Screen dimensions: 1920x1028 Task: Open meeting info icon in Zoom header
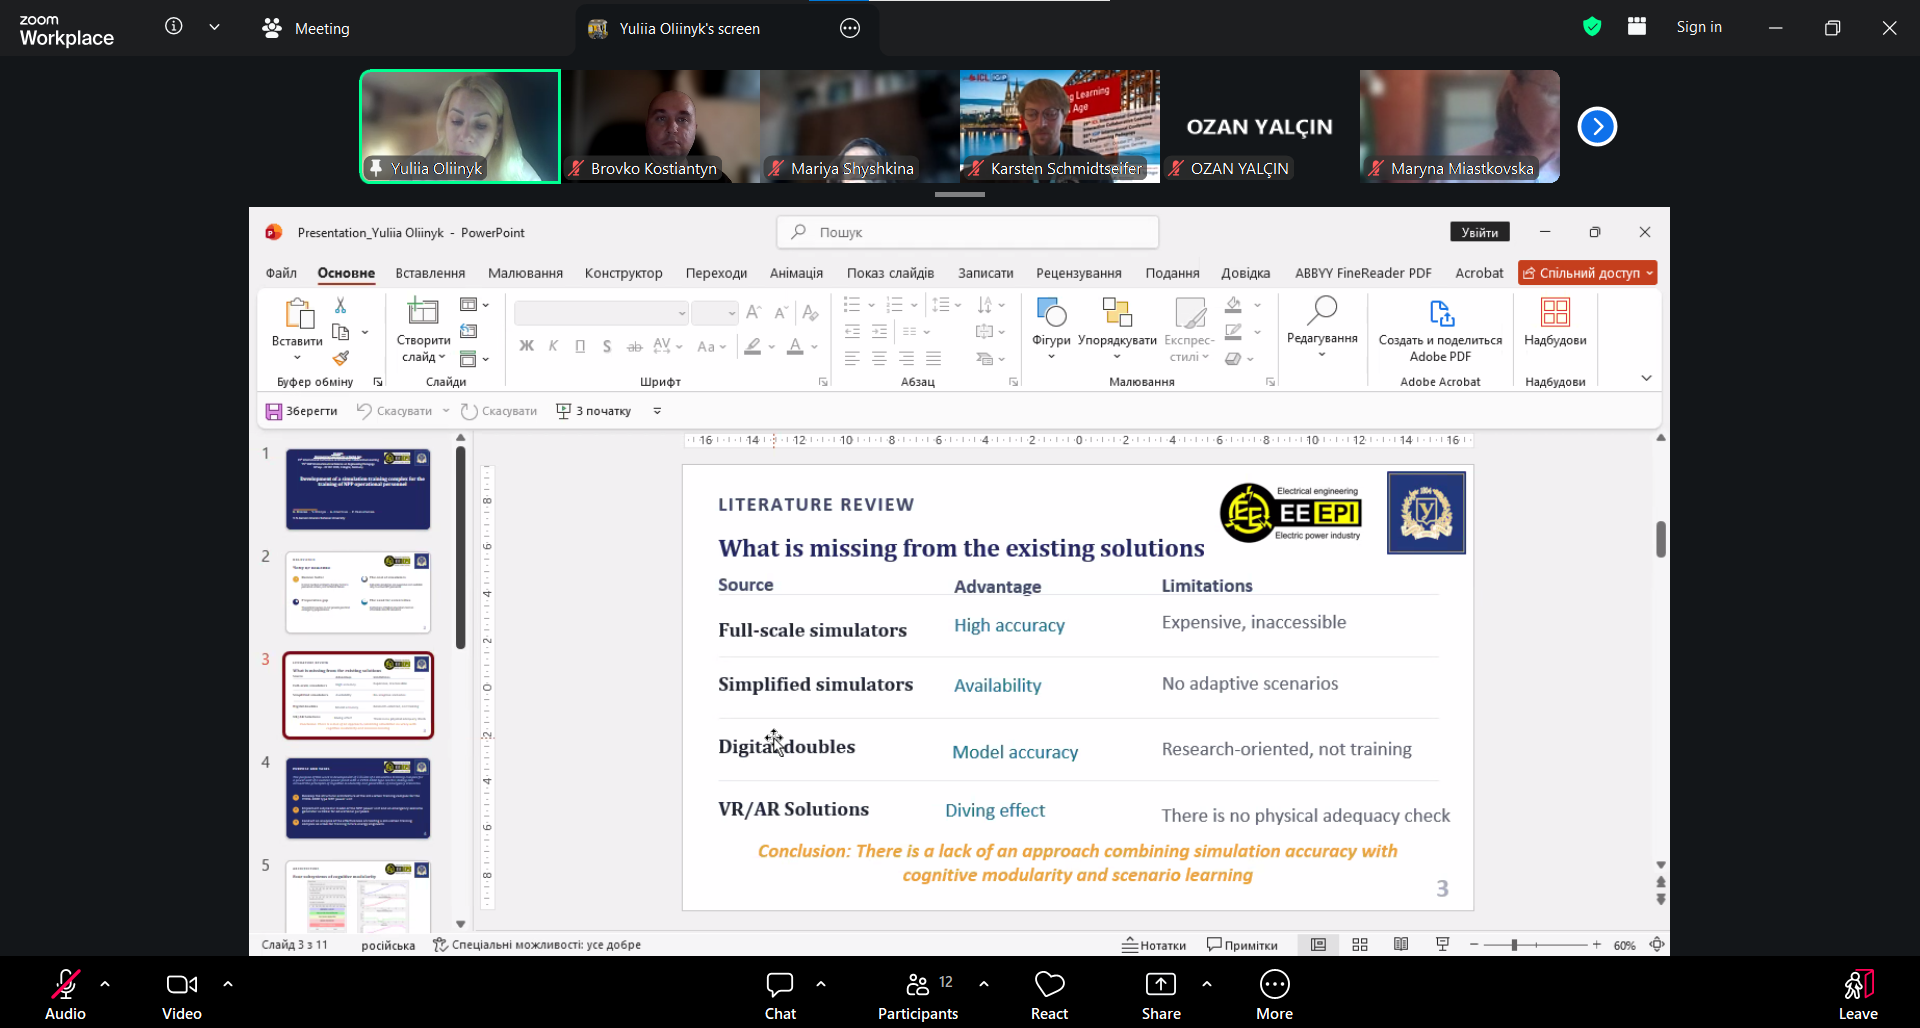pyautogui.click(x=174, y=27)
